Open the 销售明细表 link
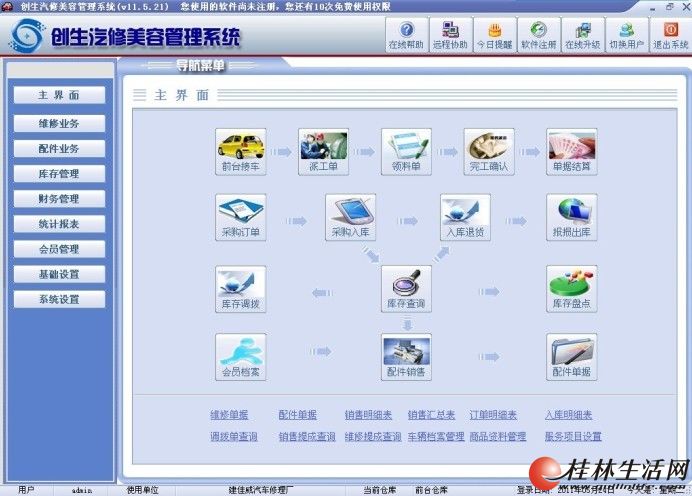The height and width of the screenshot is (496, 692). click(x=368, y=415)
